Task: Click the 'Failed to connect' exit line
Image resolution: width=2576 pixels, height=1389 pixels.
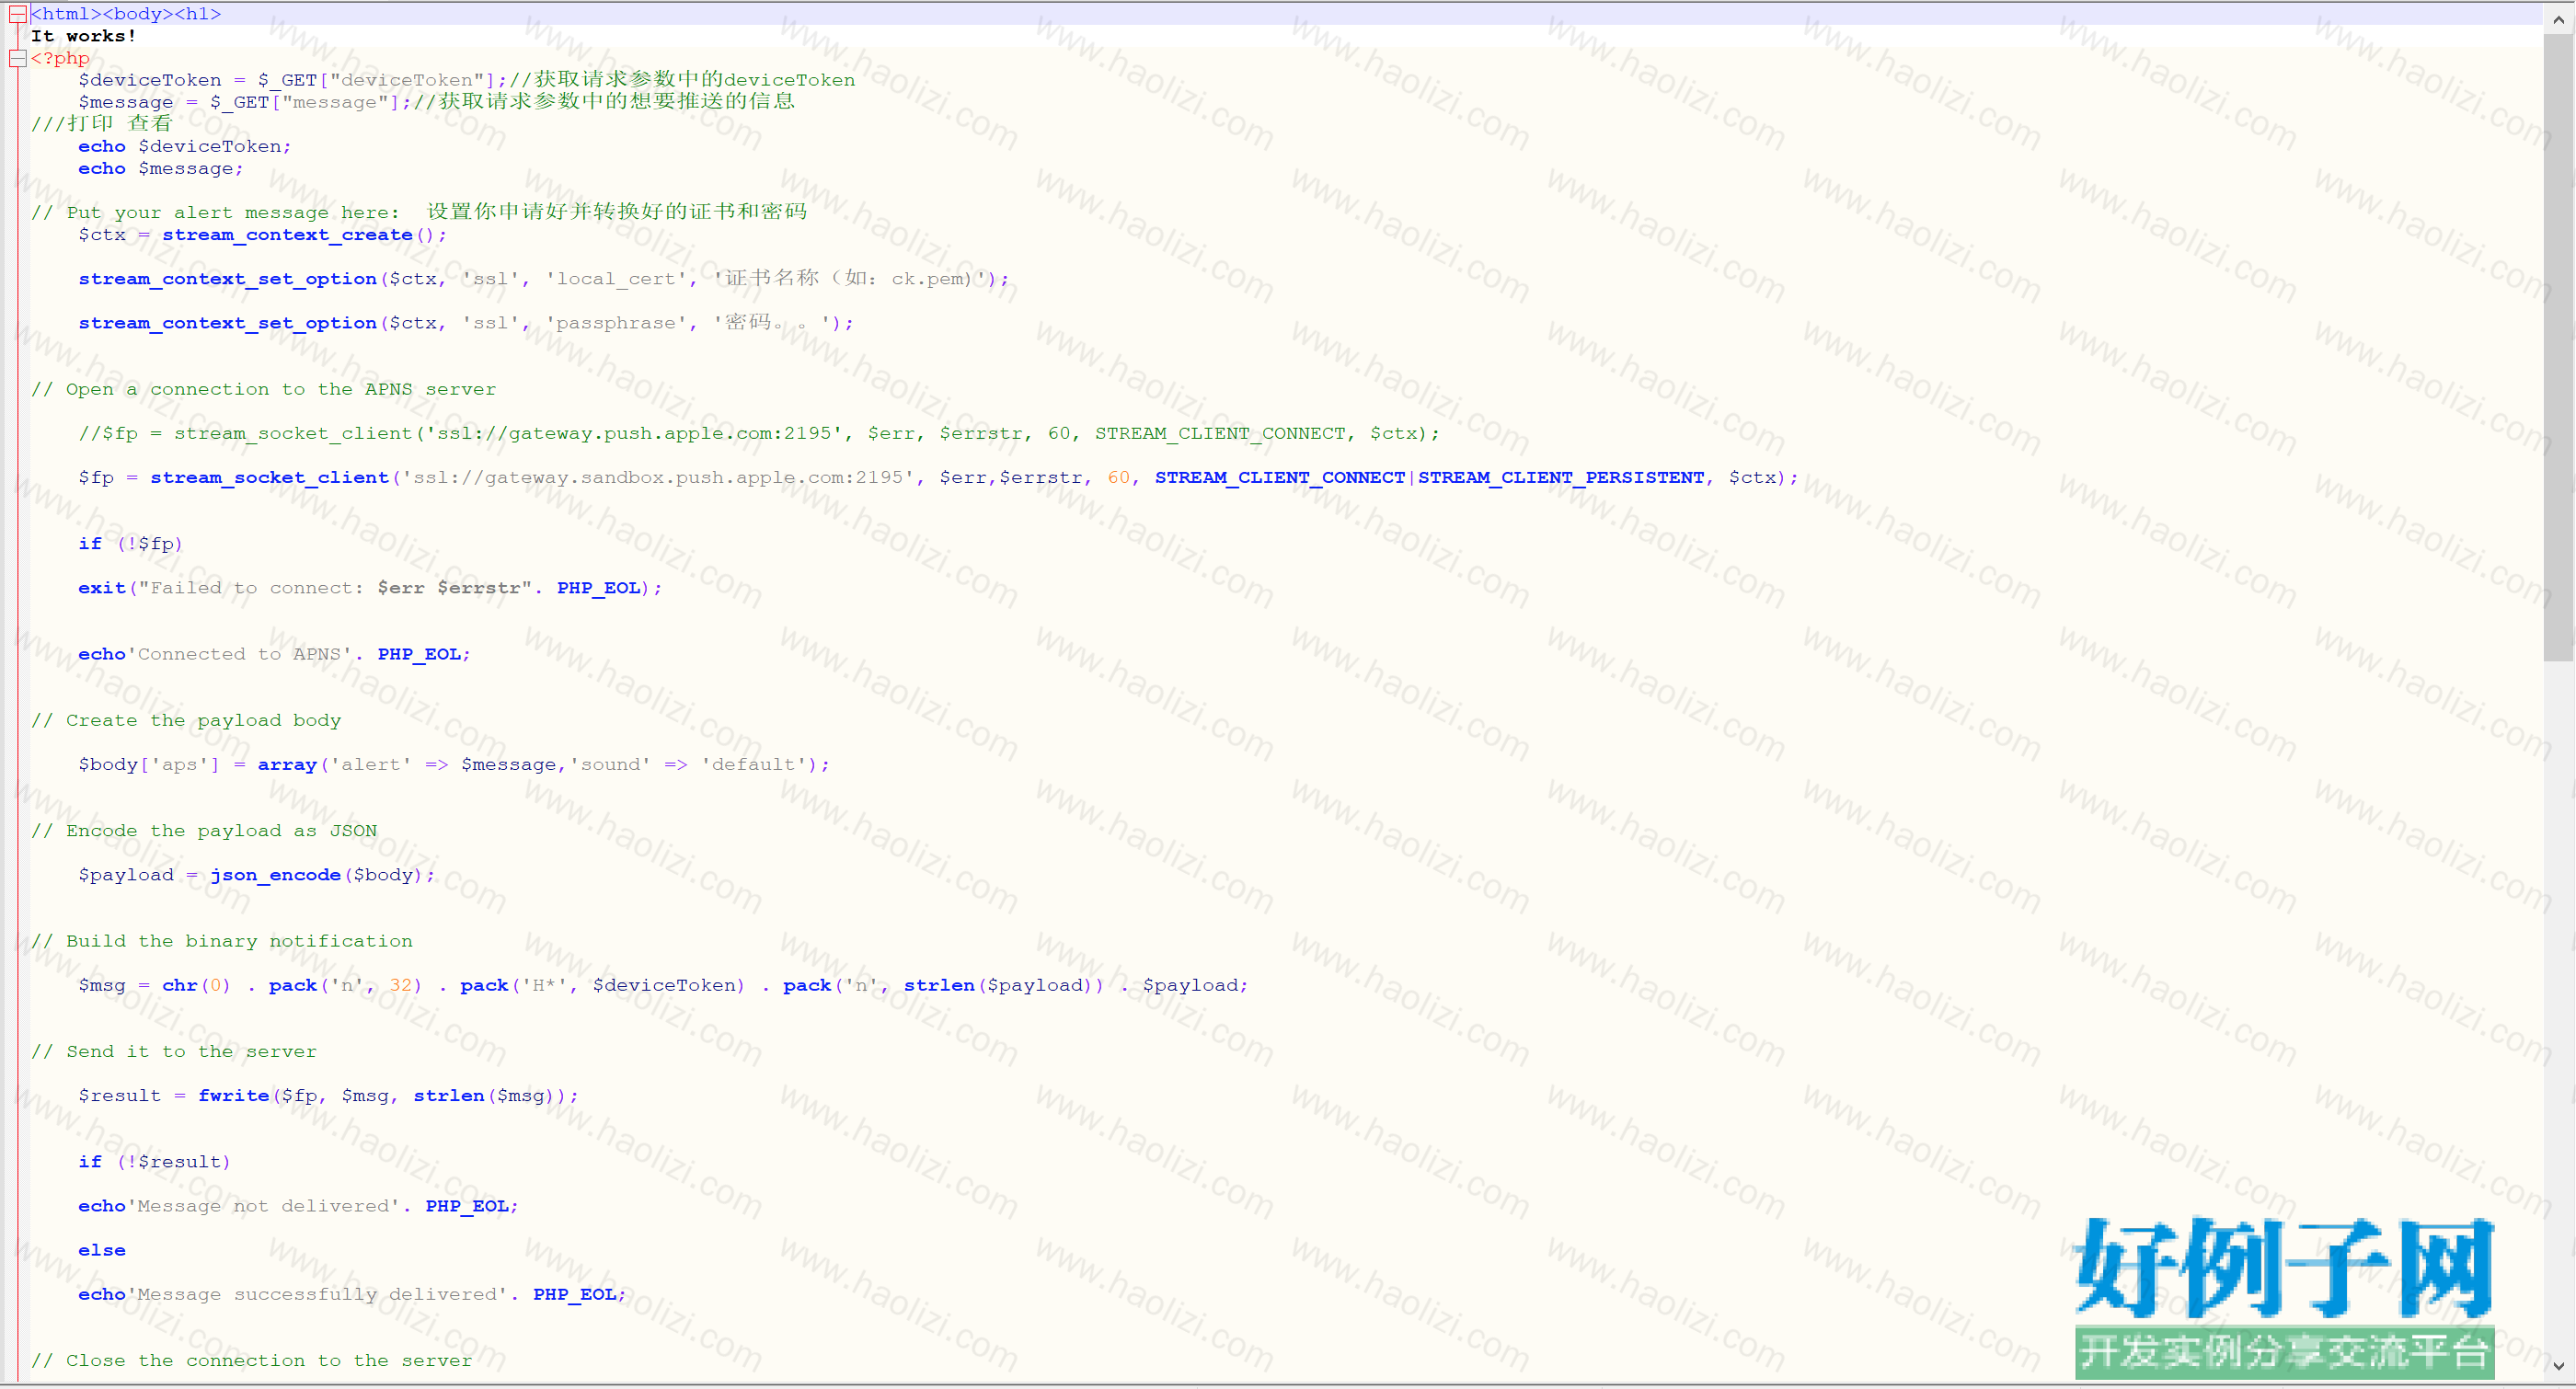Action: pos(370,588)
